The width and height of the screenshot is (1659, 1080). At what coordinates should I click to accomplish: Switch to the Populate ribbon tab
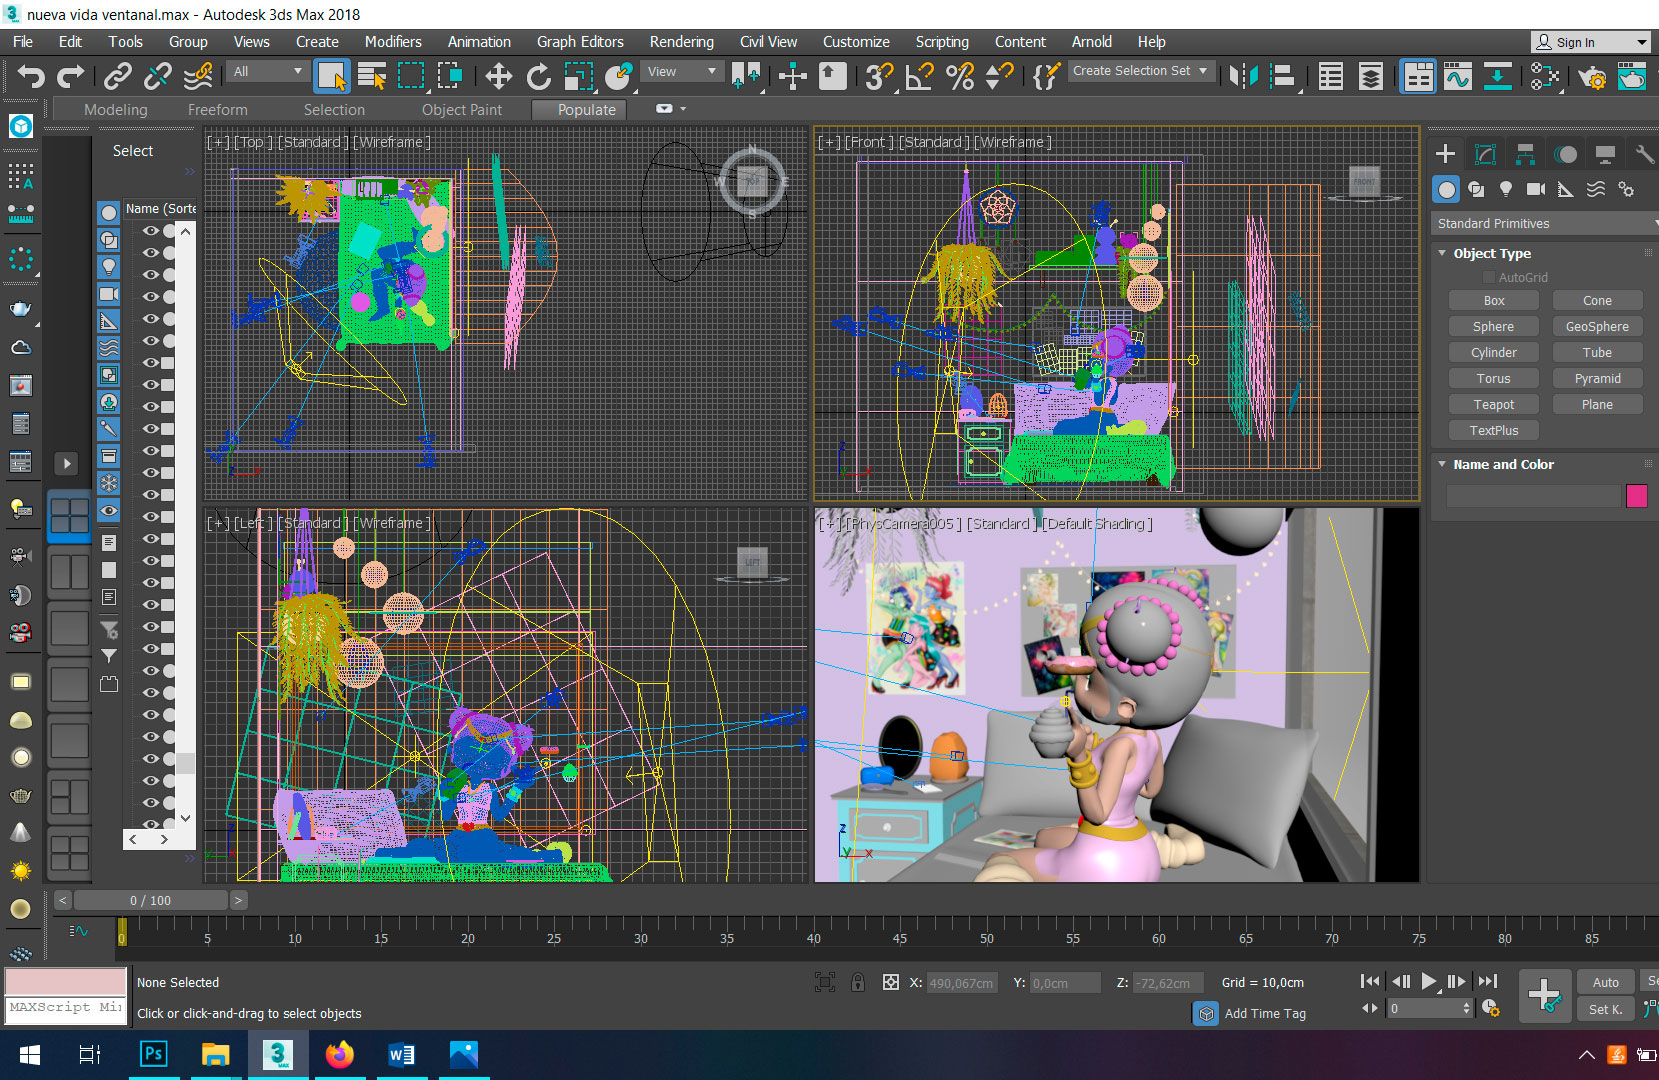click(586, 110)
